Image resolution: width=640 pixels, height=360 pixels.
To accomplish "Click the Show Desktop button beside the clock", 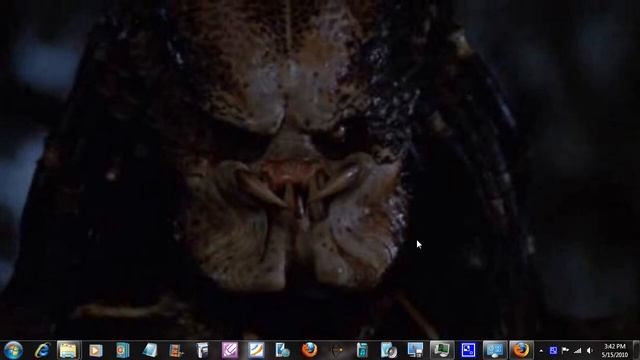I will point(636,350).
